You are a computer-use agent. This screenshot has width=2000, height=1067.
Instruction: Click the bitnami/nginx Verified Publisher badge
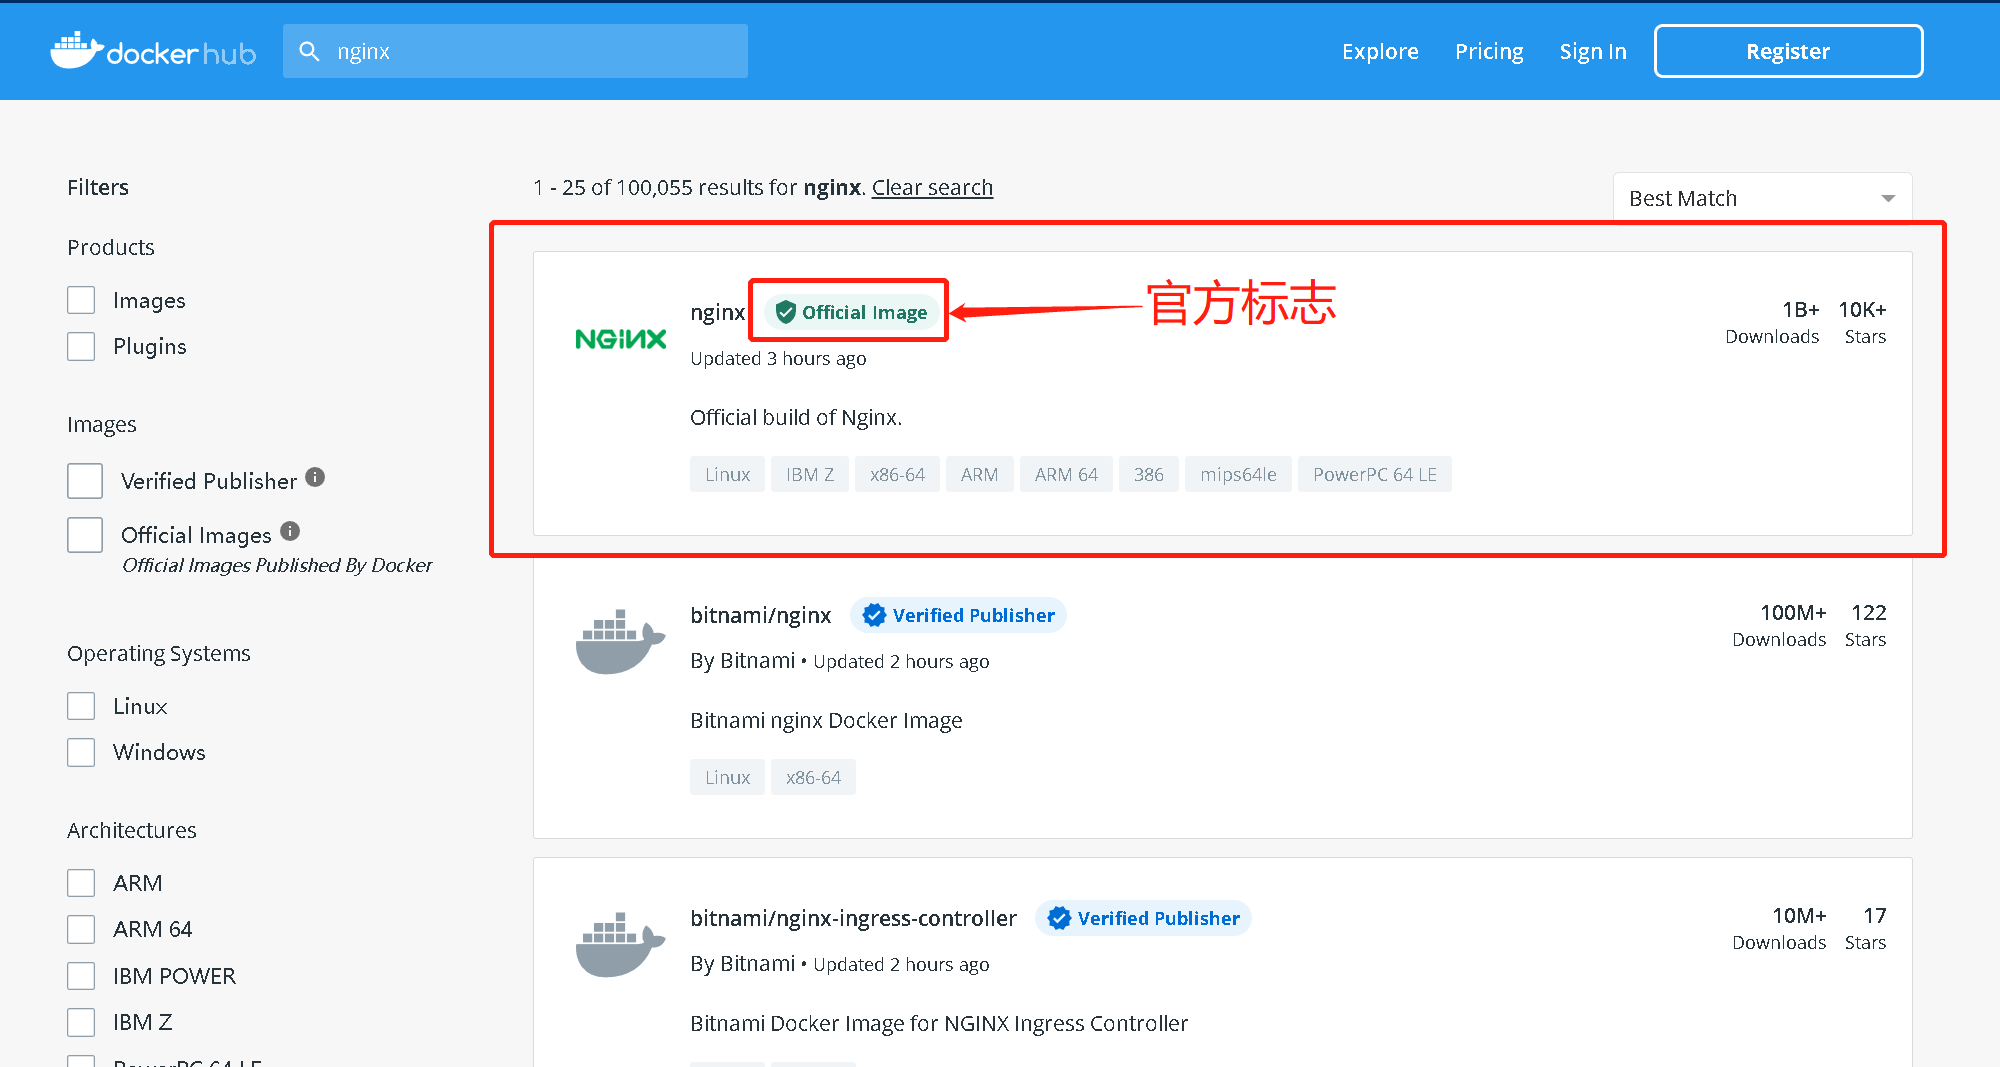[958, 615]
